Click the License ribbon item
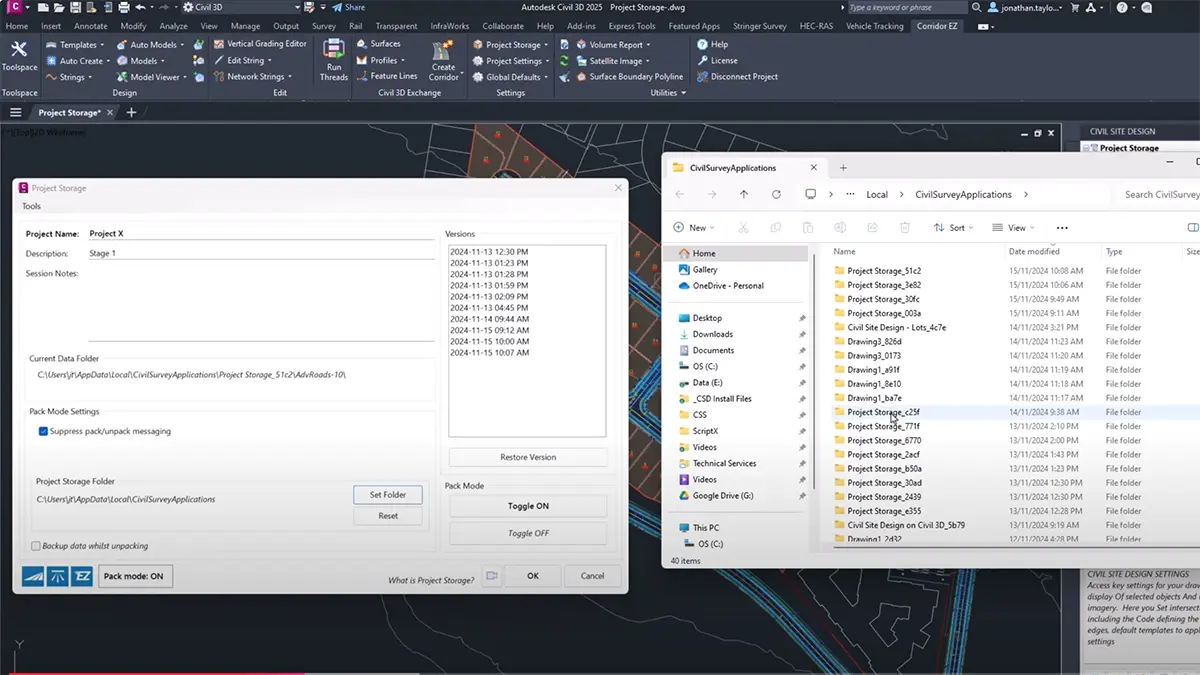Screen dimensions: 1200x675 click(717, 61)
